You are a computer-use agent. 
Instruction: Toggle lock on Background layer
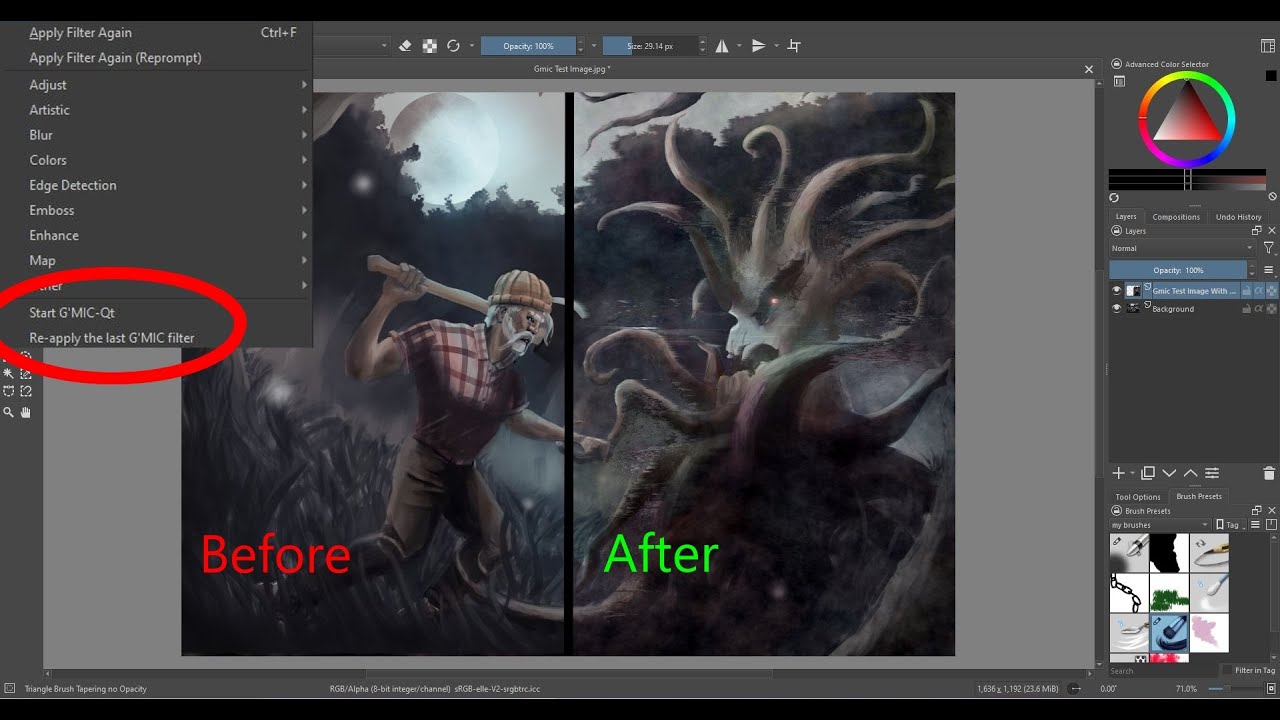coord(1247,309)
